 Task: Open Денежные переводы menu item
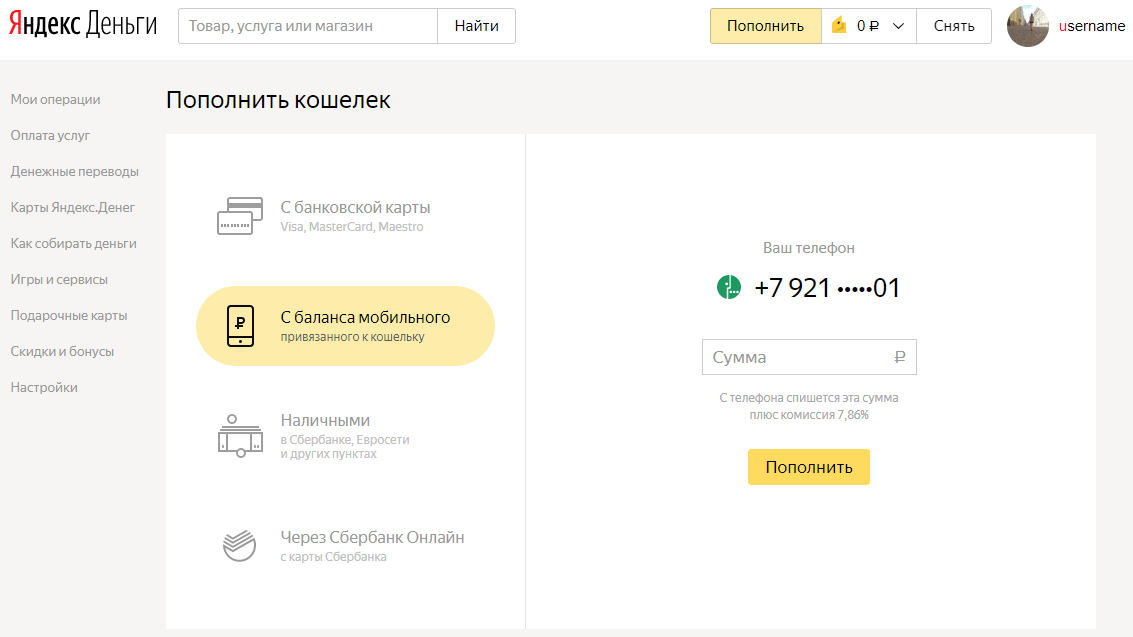74,172
